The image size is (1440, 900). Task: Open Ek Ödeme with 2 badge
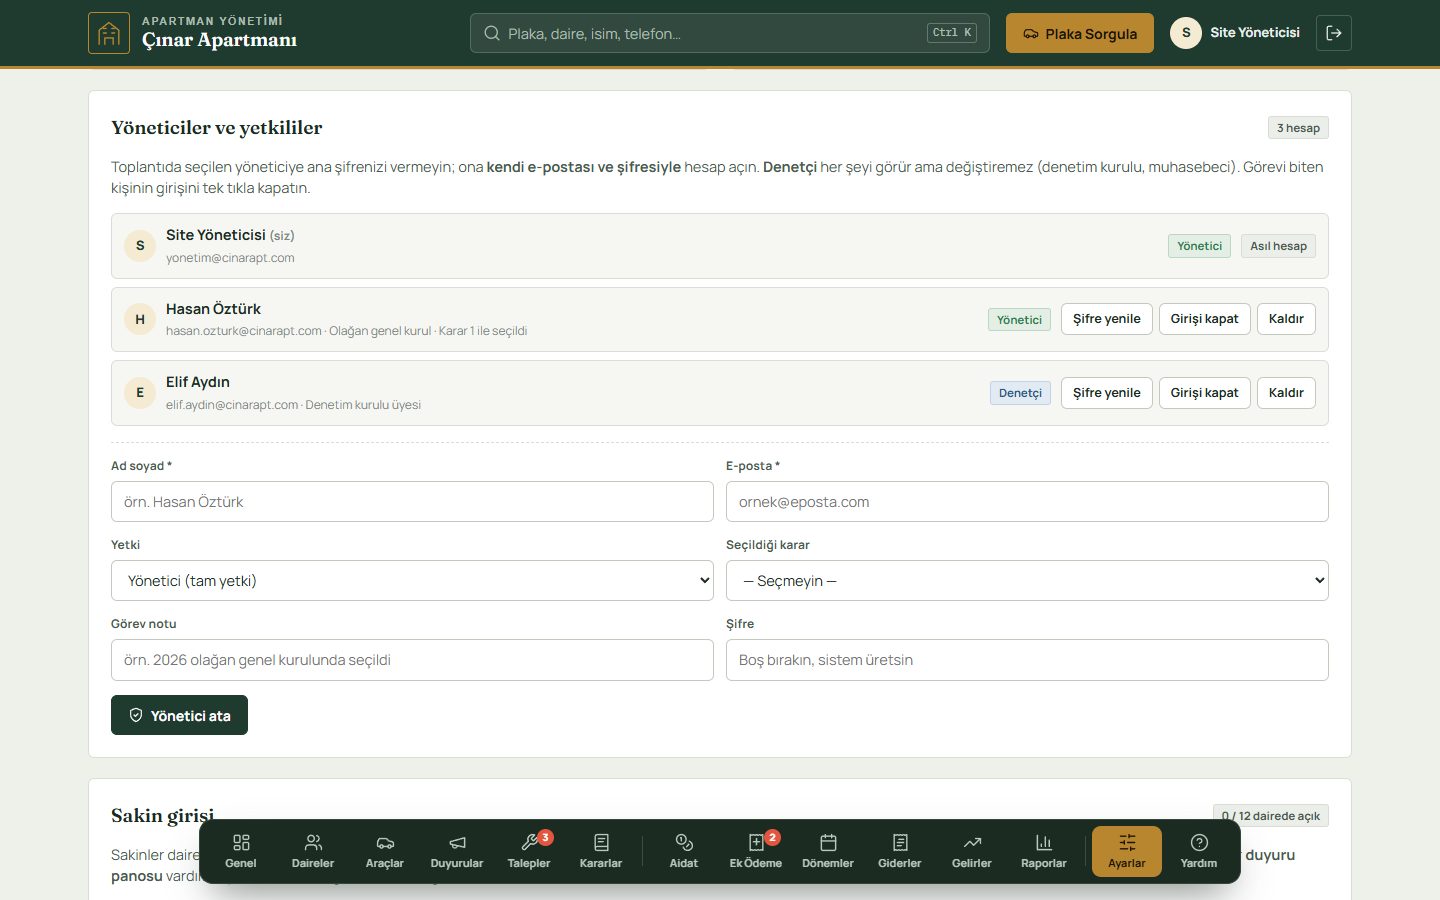click(x=756, y=851)
